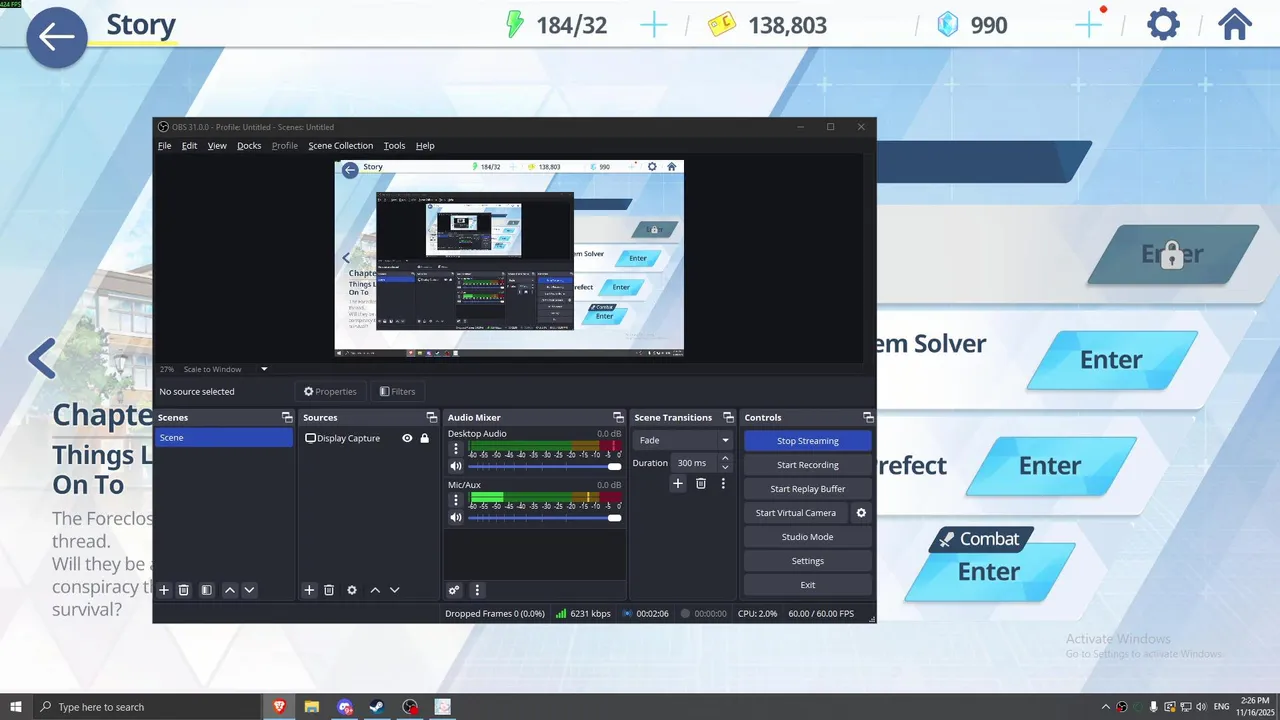Open Edit menu
The height and width of the screenshot is (720, 1280).
pyautogui.click(x=189, y=146)
